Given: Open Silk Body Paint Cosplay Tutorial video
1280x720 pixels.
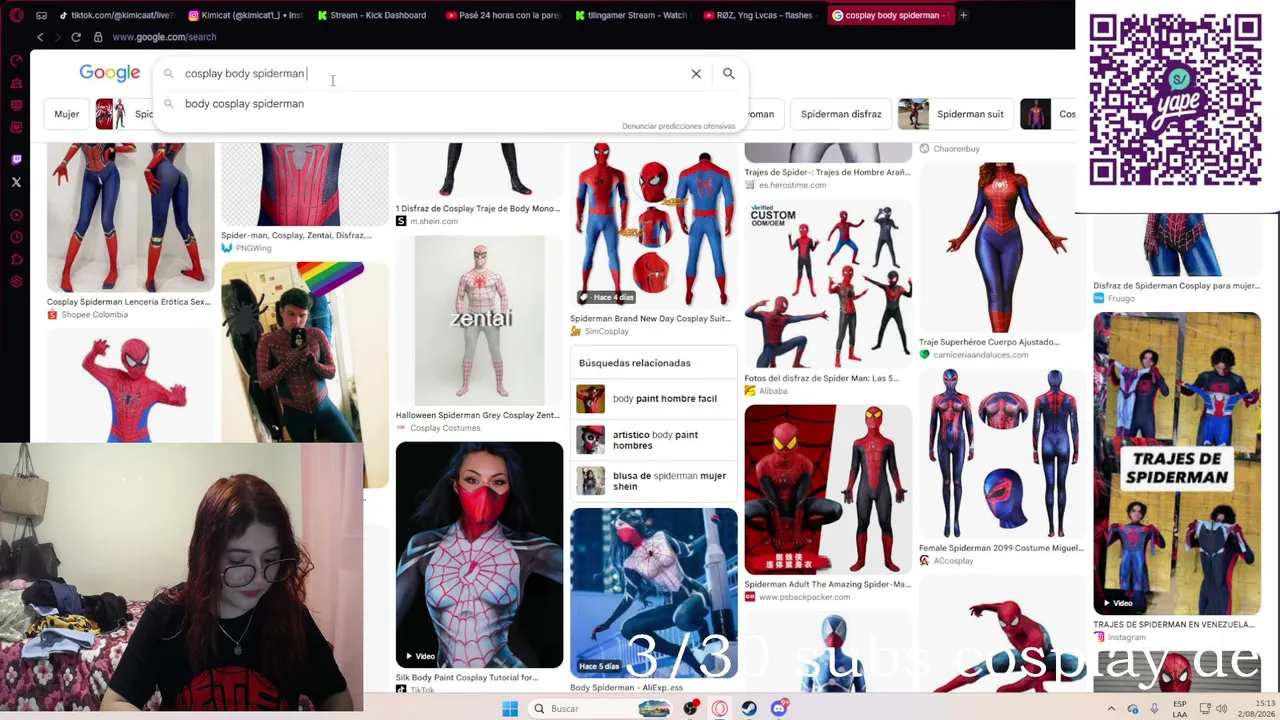Looking at the screenshot, I should coord(479,555).
